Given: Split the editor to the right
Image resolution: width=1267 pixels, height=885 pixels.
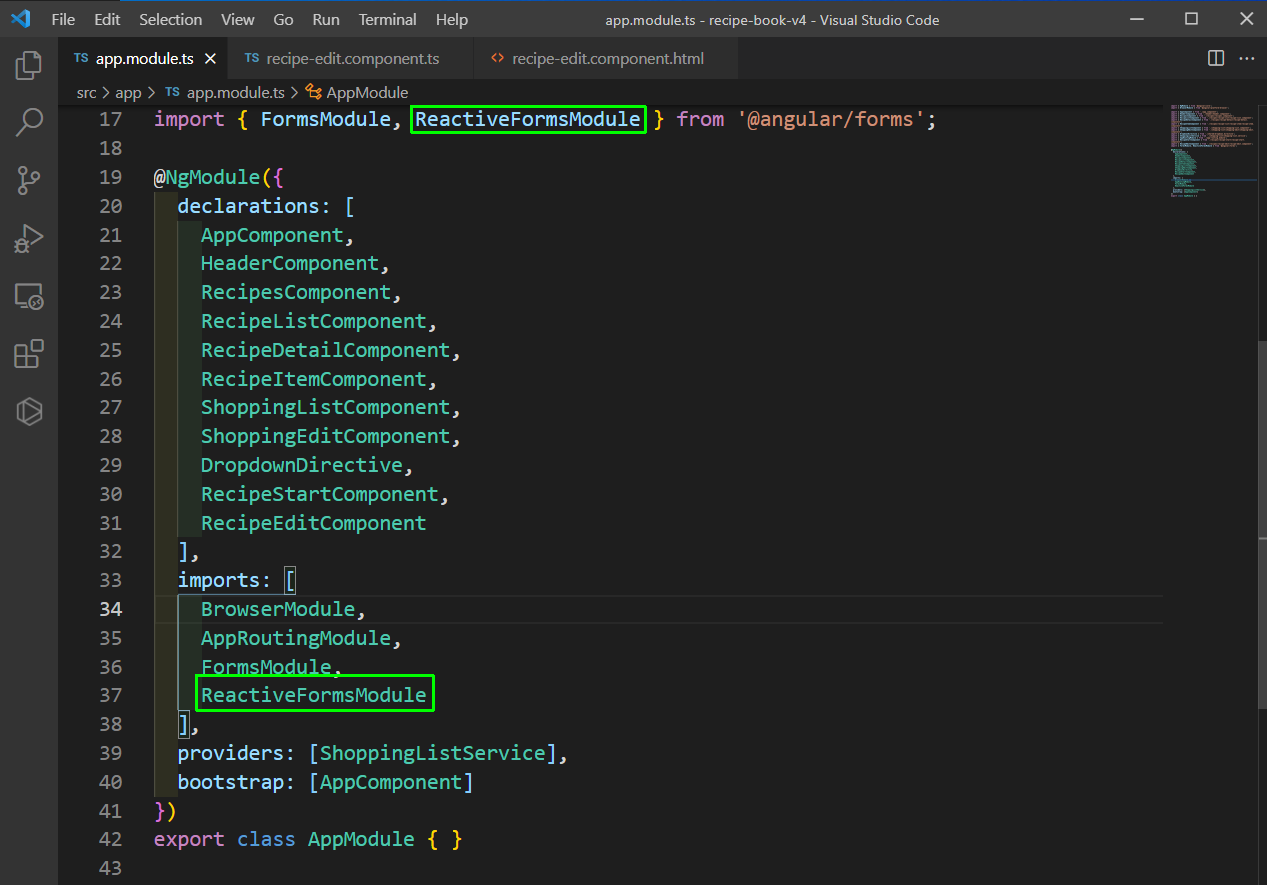Looking at the screenshot, I should (1216, 59).
